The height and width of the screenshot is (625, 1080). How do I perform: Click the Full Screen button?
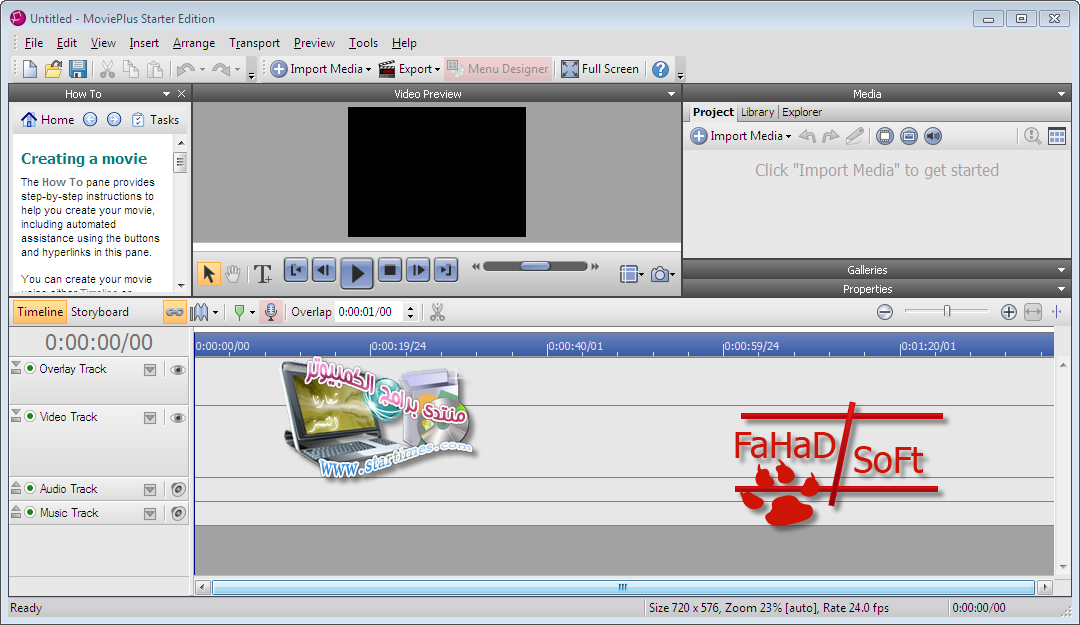(x=600, y=69)
